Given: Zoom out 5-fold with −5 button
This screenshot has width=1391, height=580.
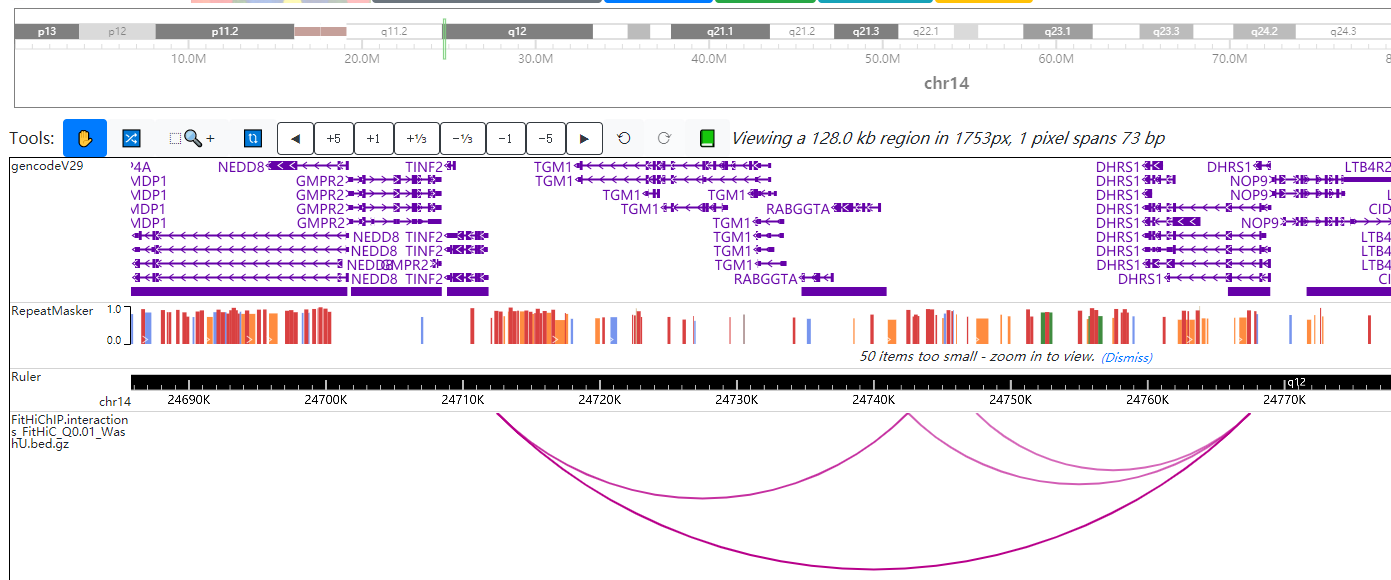Looking at the screenshot, I should 545,138.
